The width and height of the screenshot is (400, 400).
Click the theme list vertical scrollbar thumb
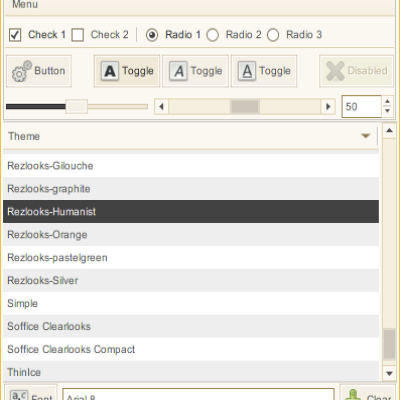point(389,344)
